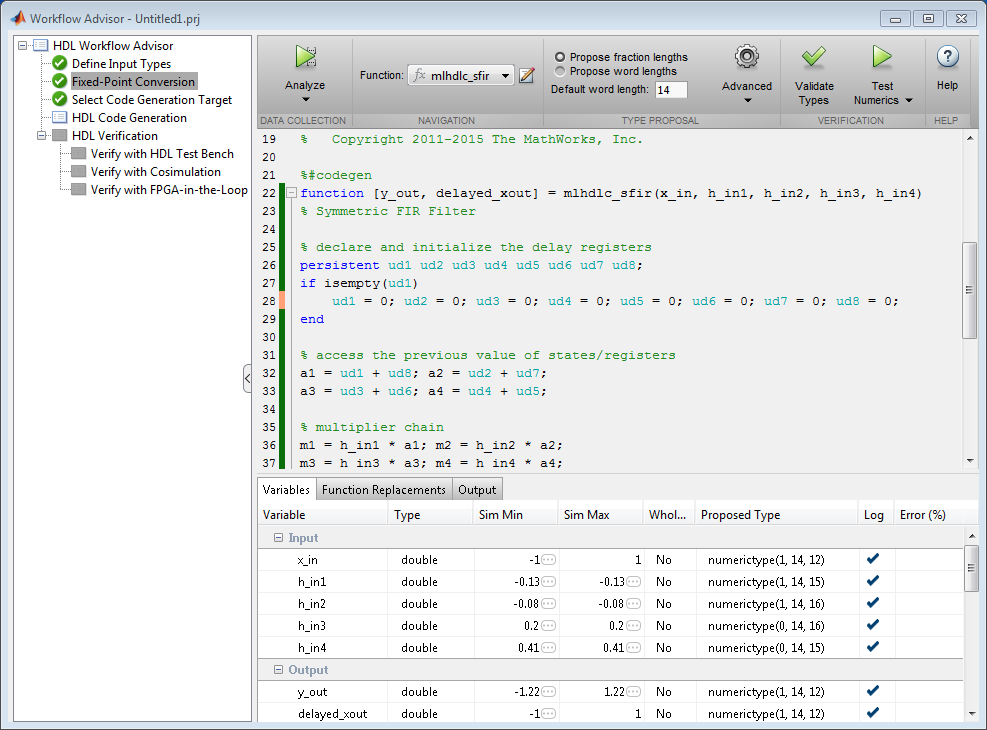The width and height of the screenshot is (987, 730).
Task: Click the ellipsis icon beside x_in Sim Min
Action: point(548,560)
